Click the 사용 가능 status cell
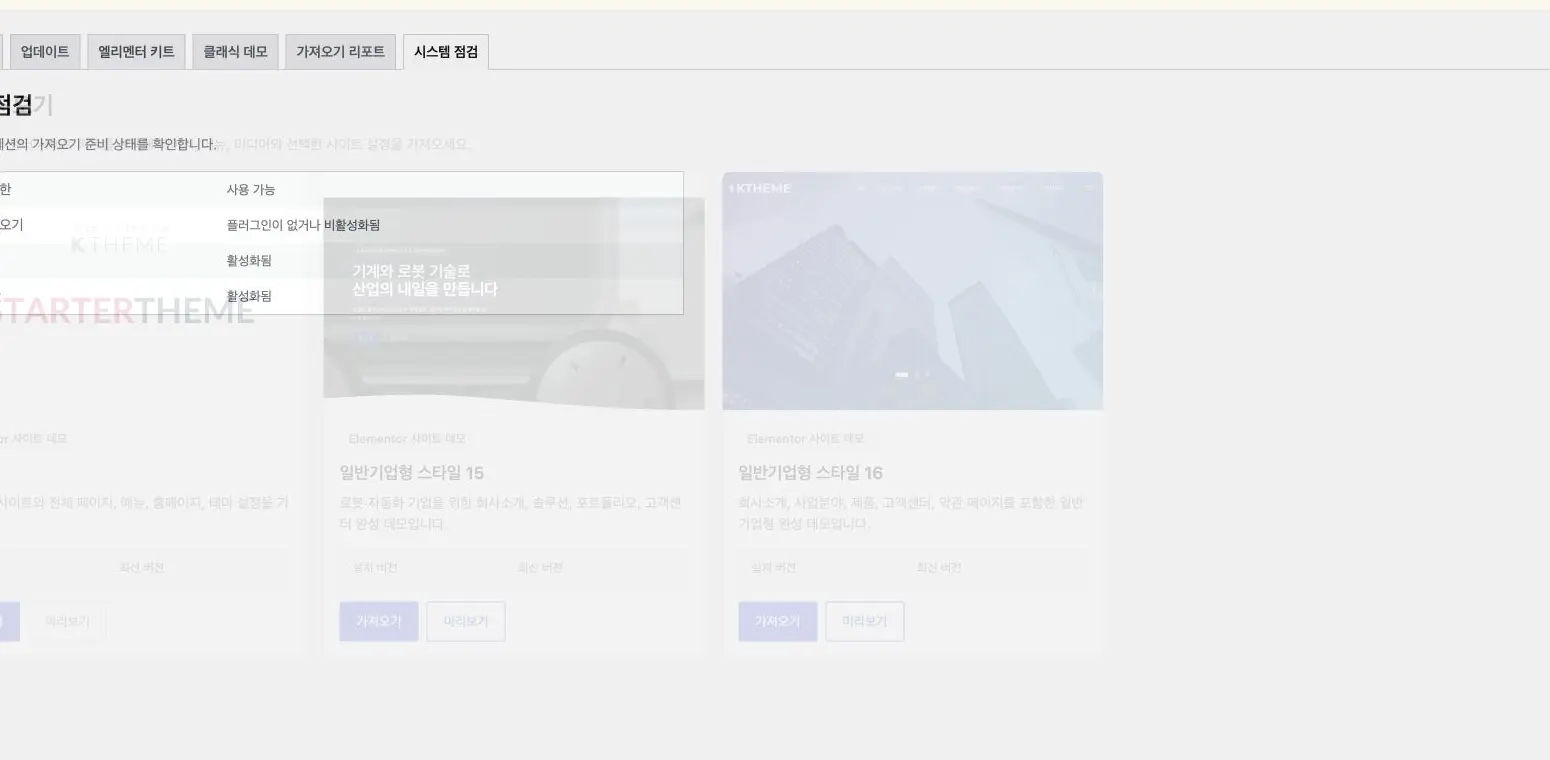1550x760 pixels. [251, 190]
